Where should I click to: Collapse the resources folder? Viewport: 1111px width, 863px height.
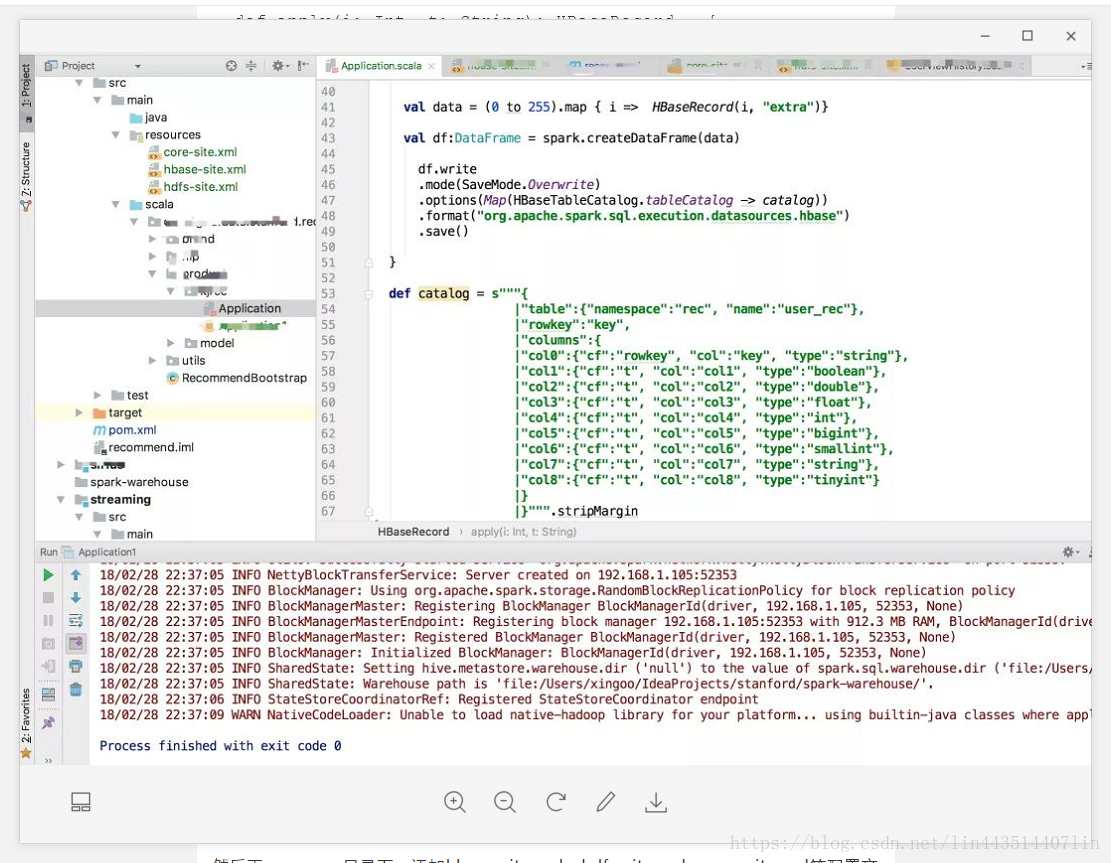click(115, 135)
